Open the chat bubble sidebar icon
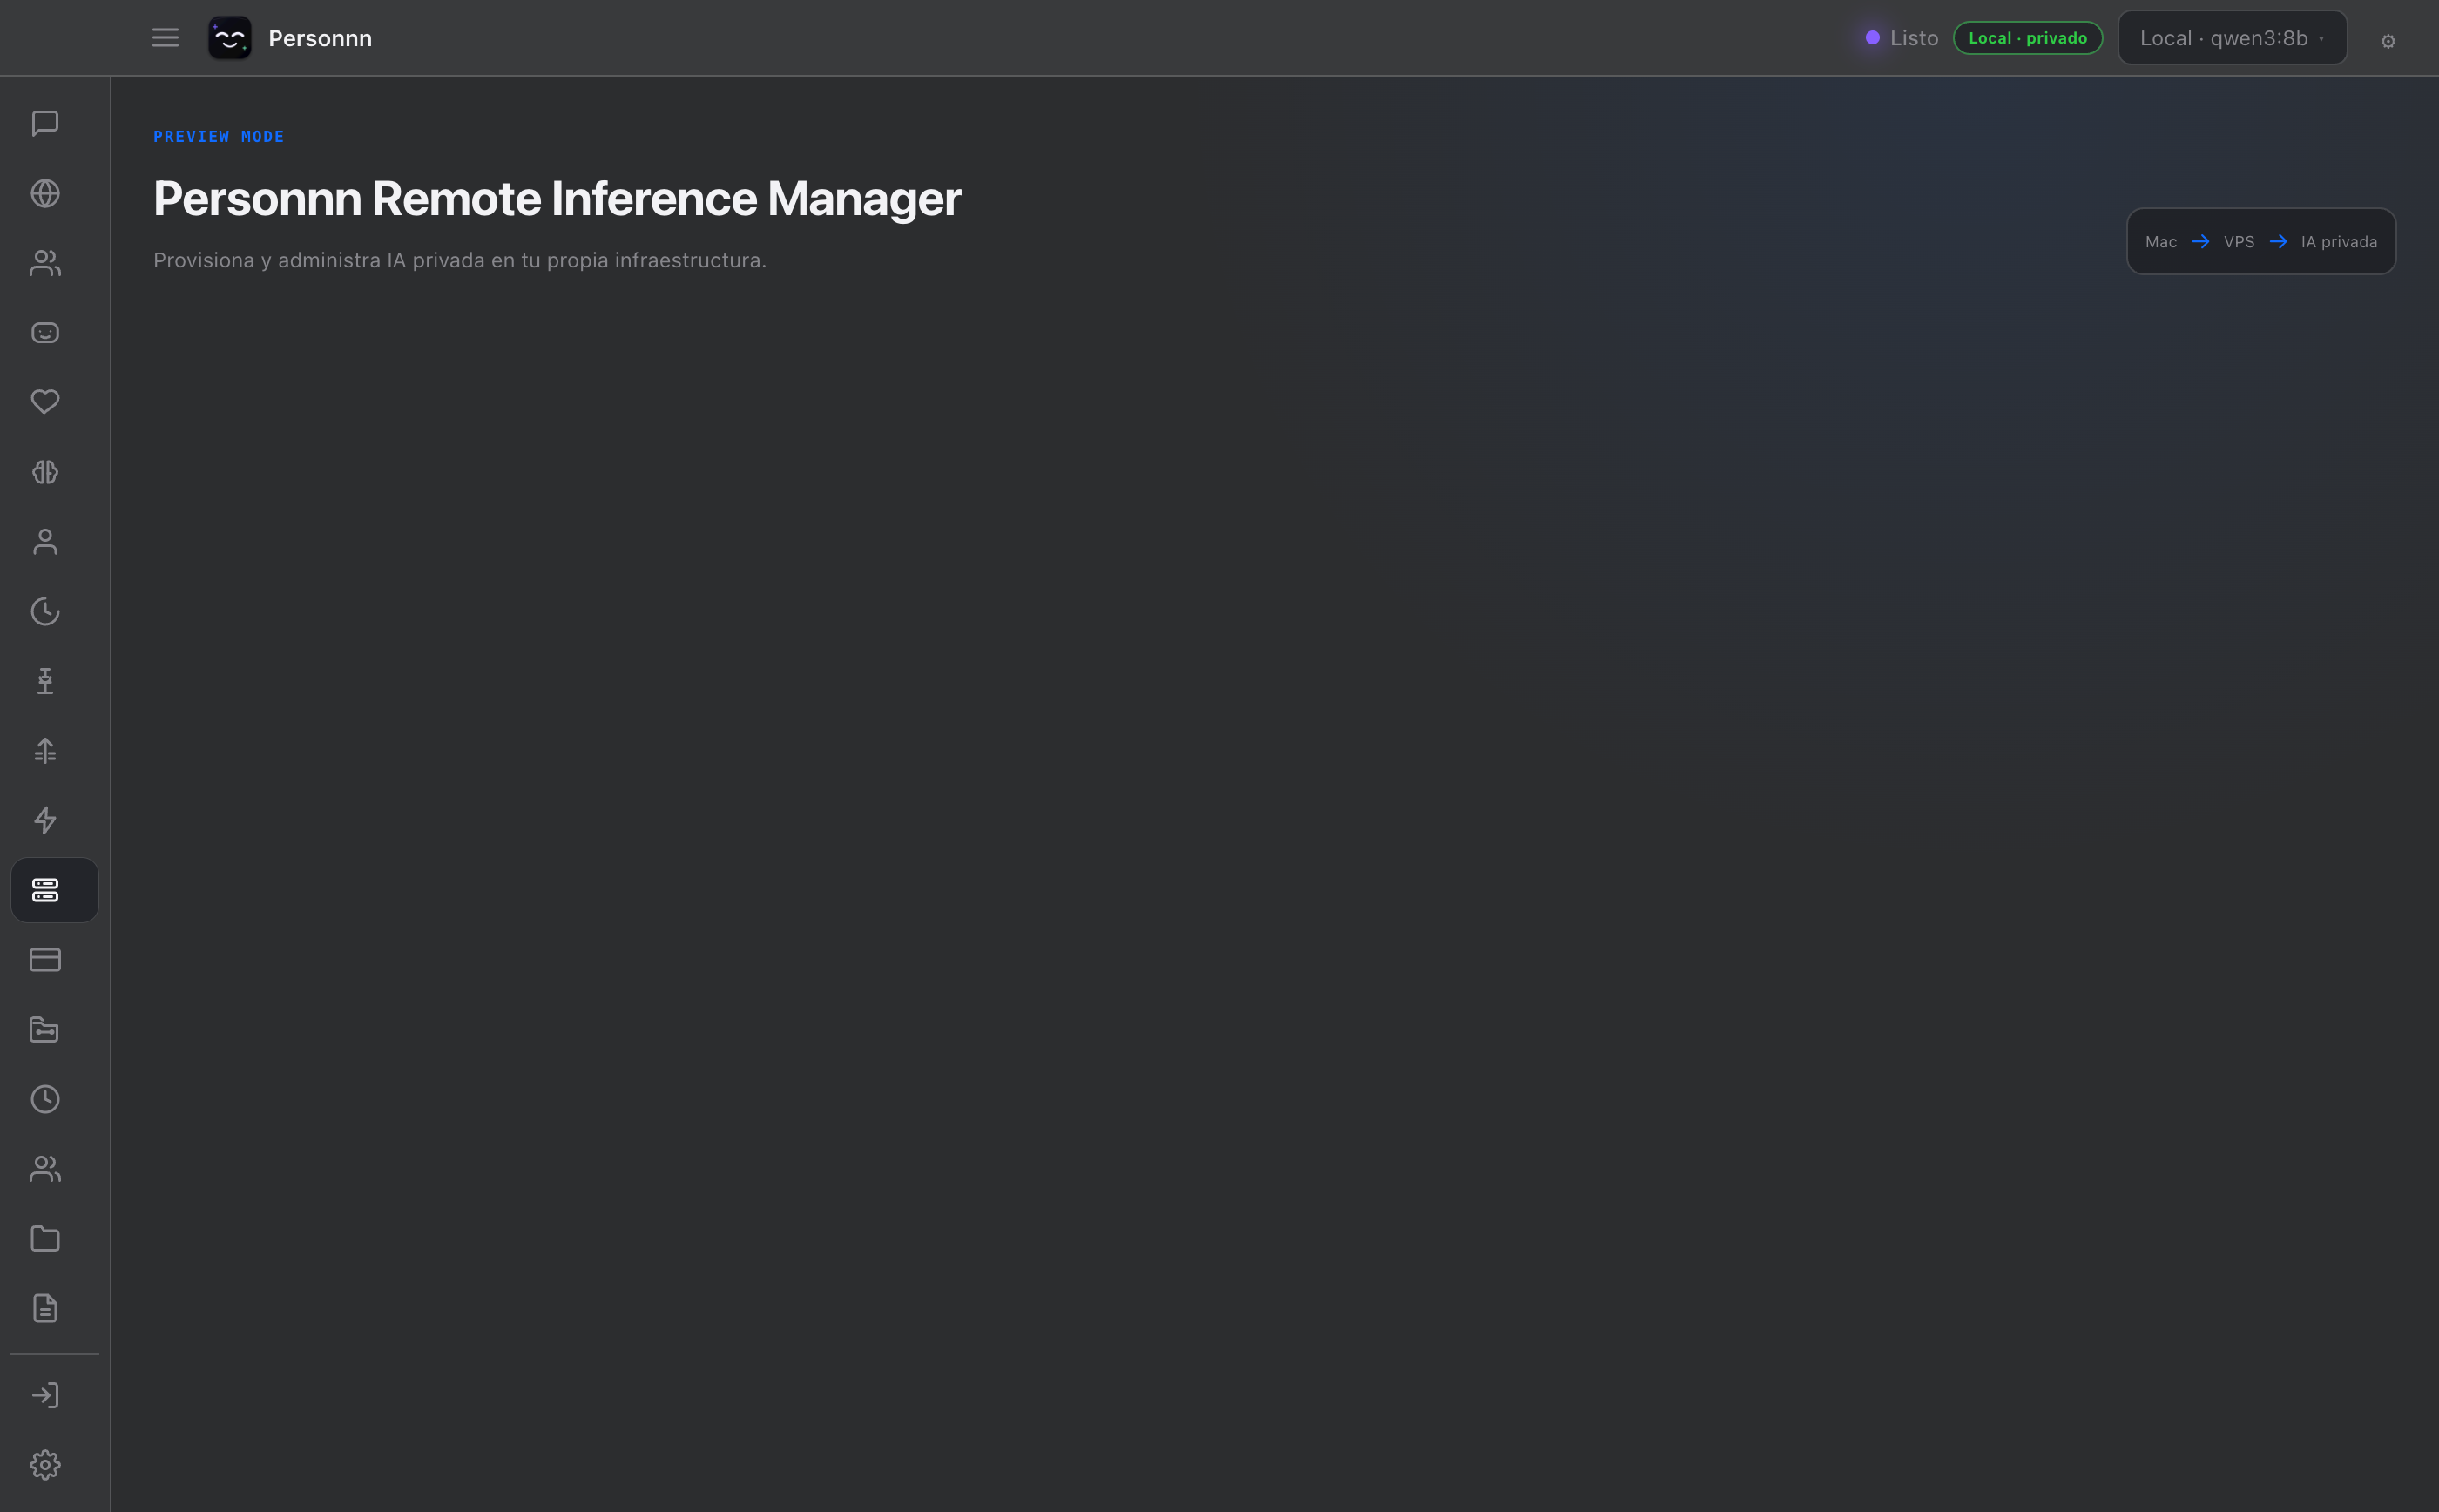2439x1512 pixels. [x=45, y=123]
